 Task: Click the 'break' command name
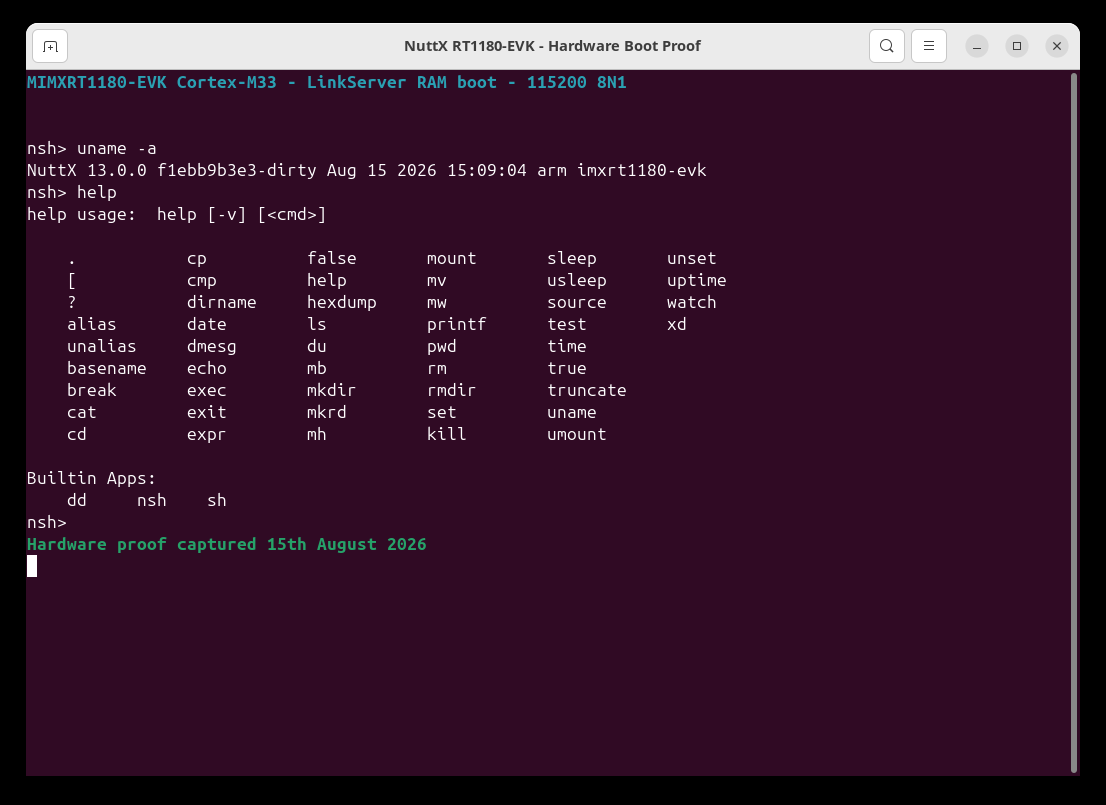(92, 390)
